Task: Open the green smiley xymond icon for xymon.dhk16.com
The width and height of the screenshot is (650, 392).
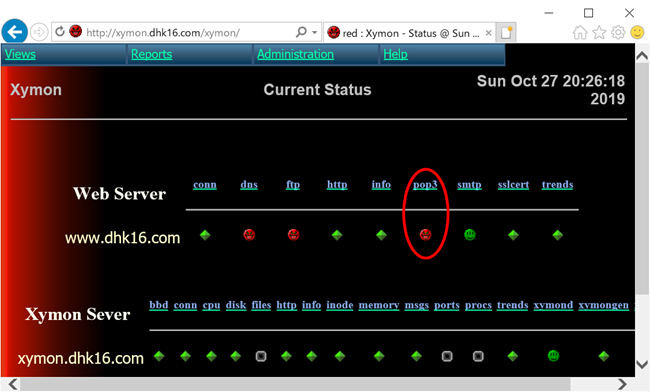Action: pos(553,356)
